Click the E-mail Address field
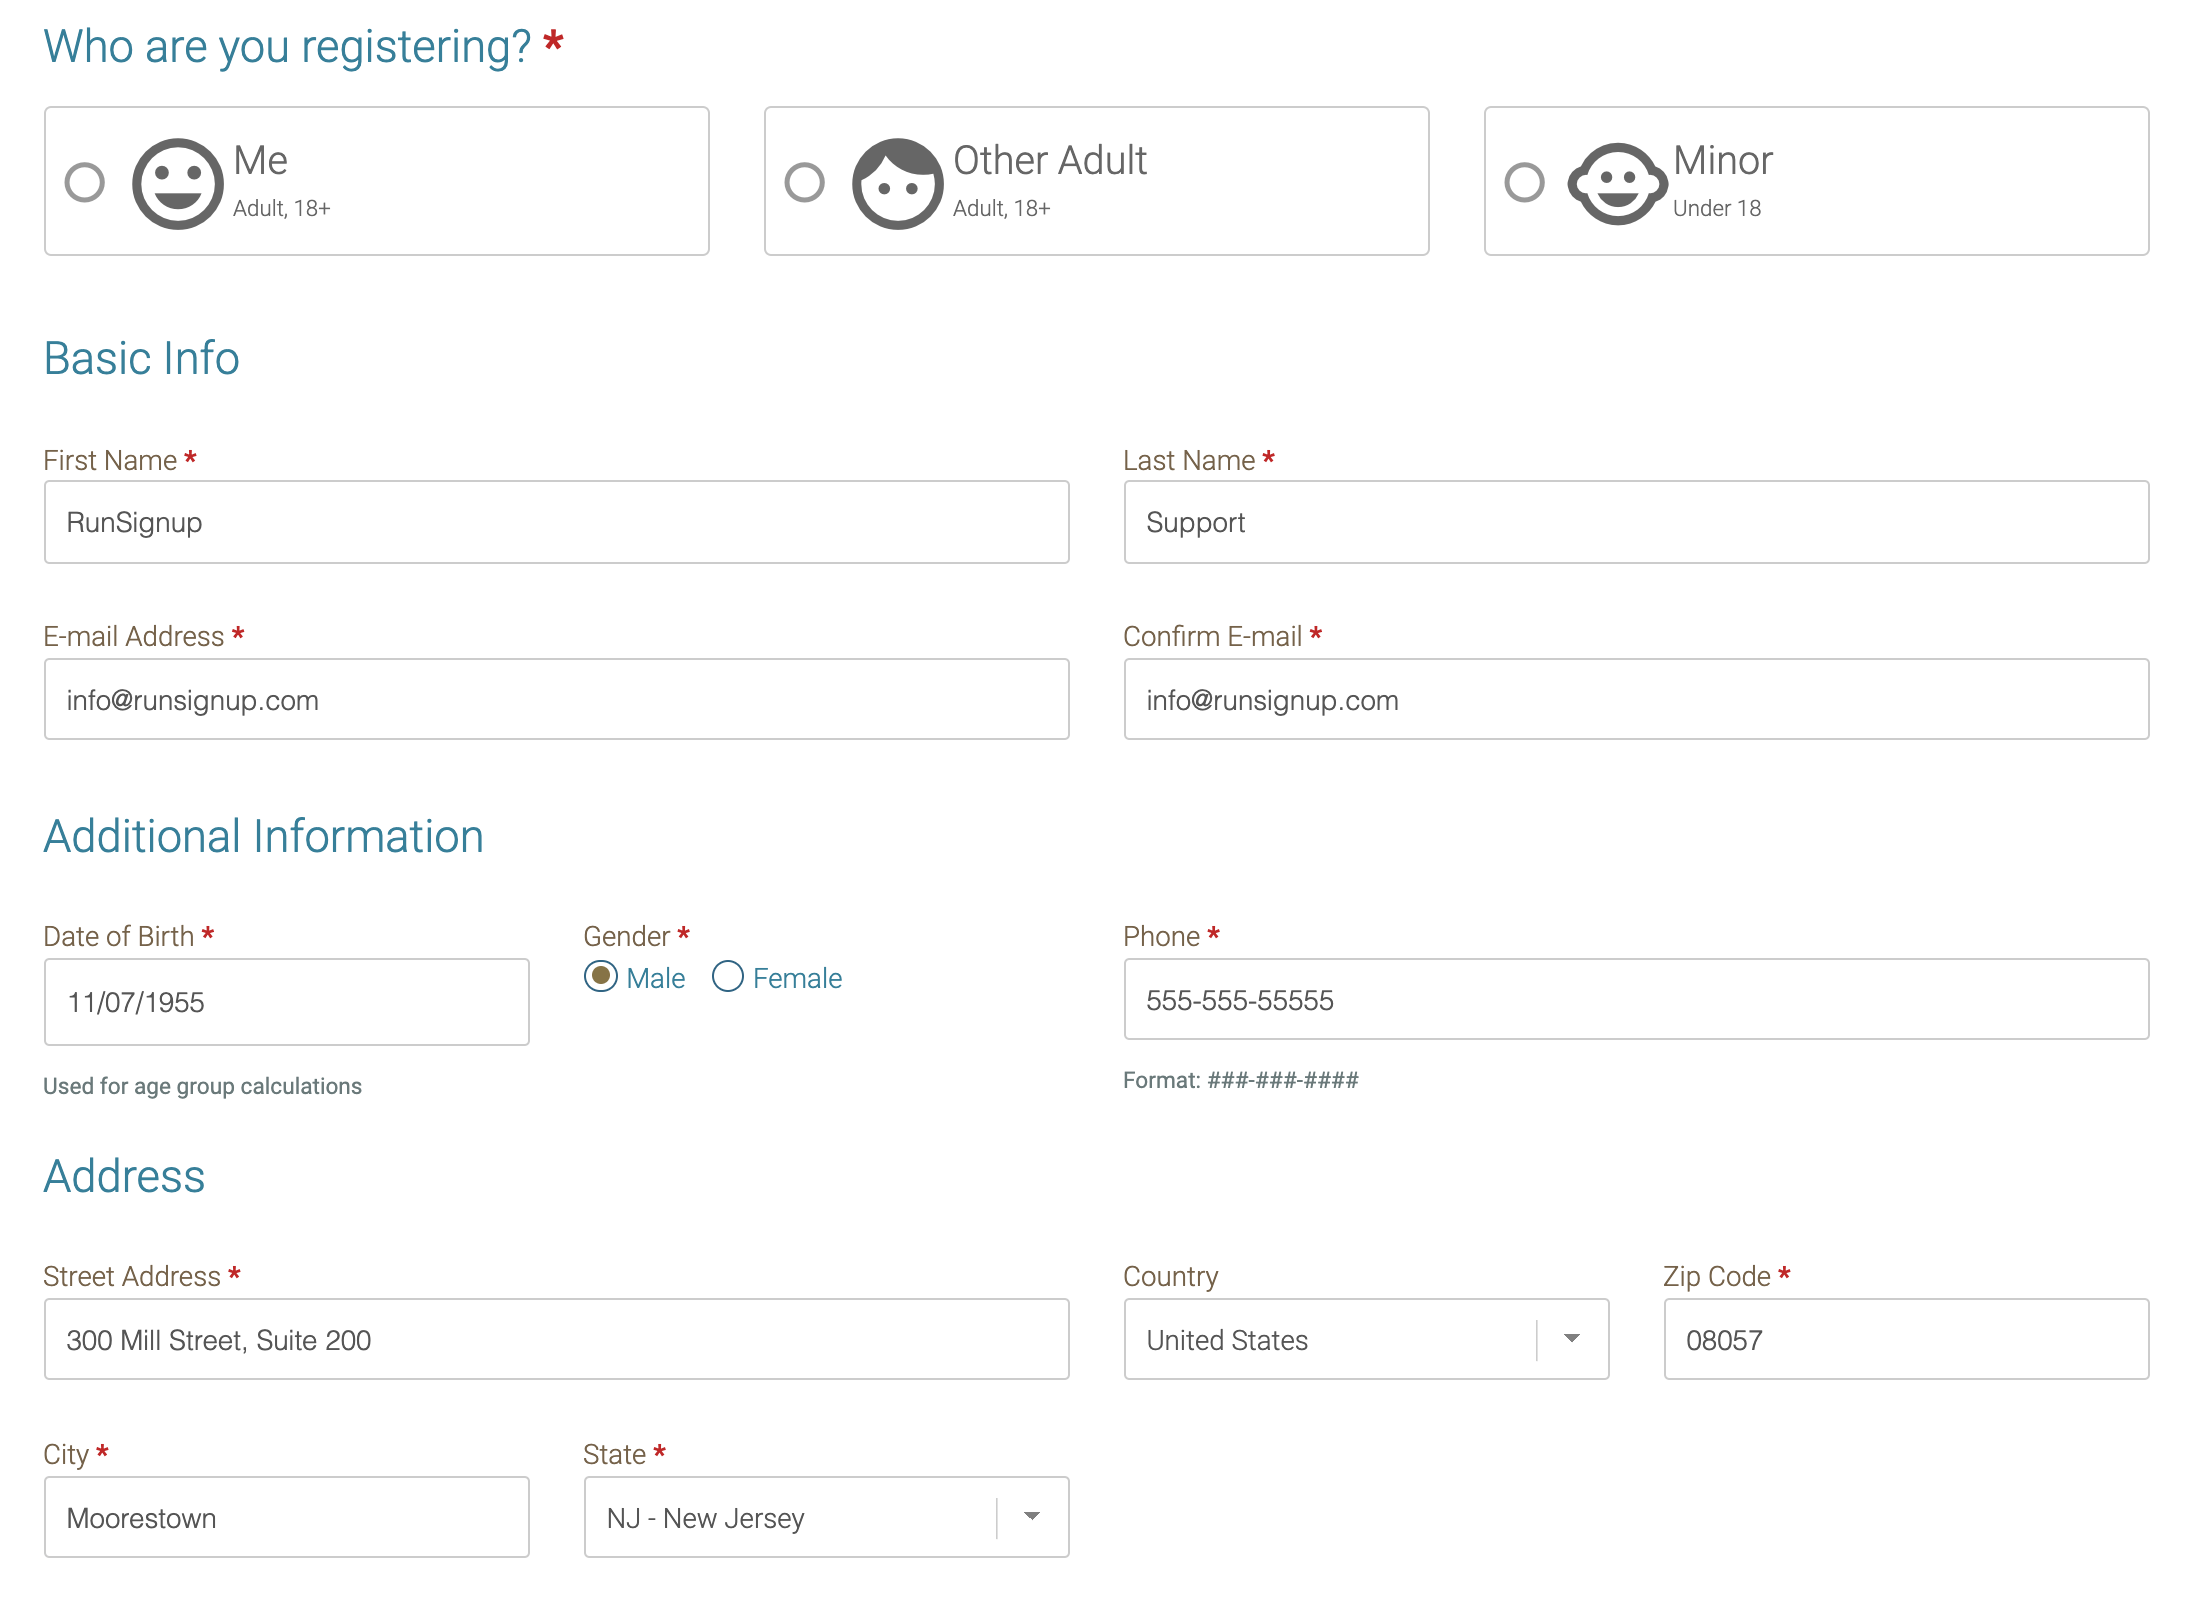 pyautogui.click(x=556, y=699)
